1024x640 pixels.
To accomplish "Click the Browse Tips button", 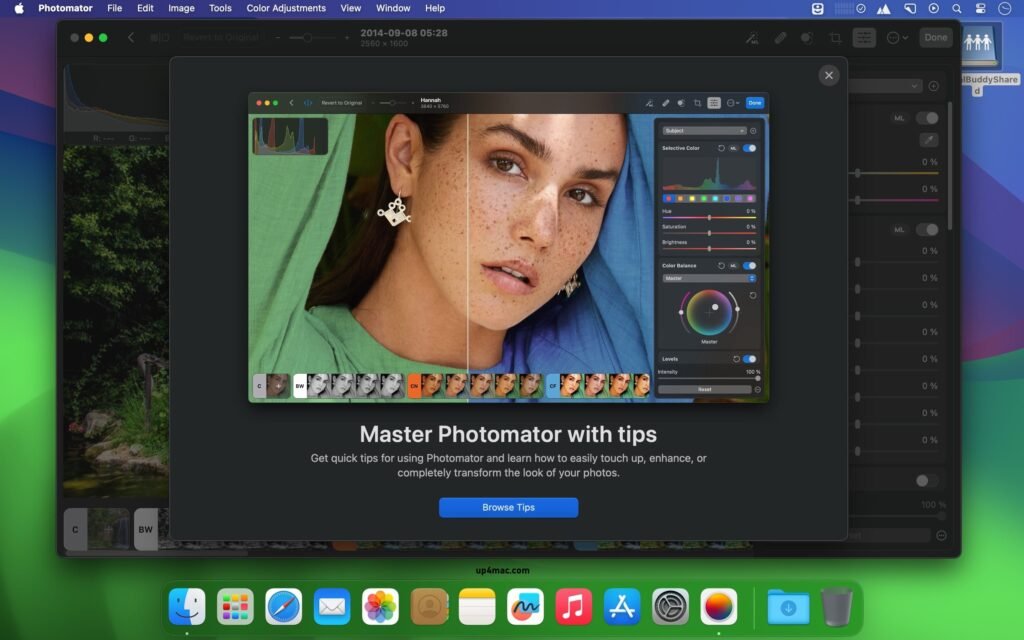I will pyautogui.click(x=510, y=507).
